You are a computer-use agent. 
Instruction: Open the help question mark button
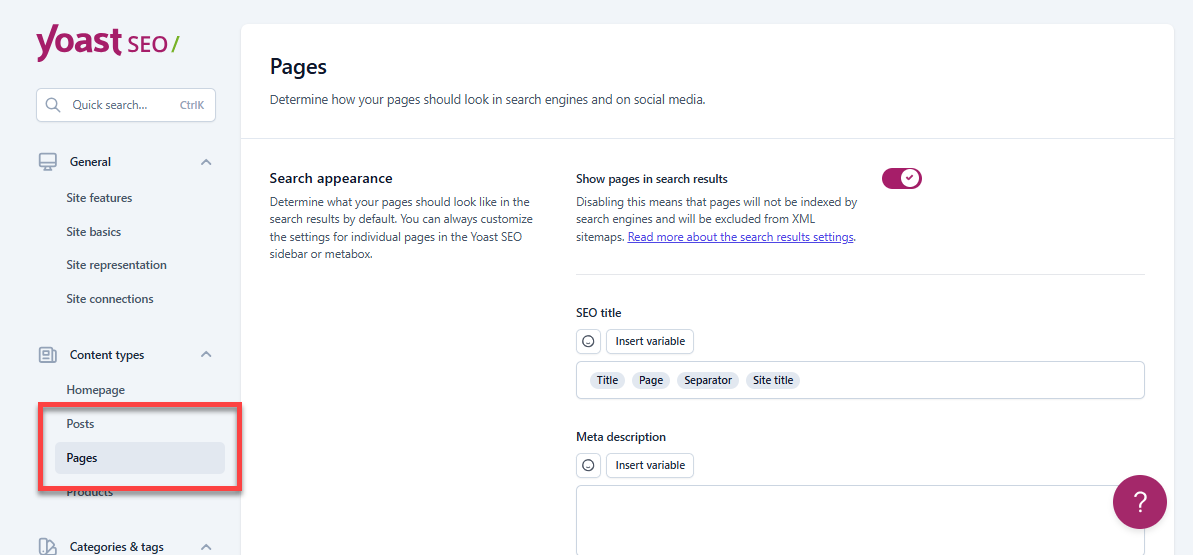(x=1140, y=502)
